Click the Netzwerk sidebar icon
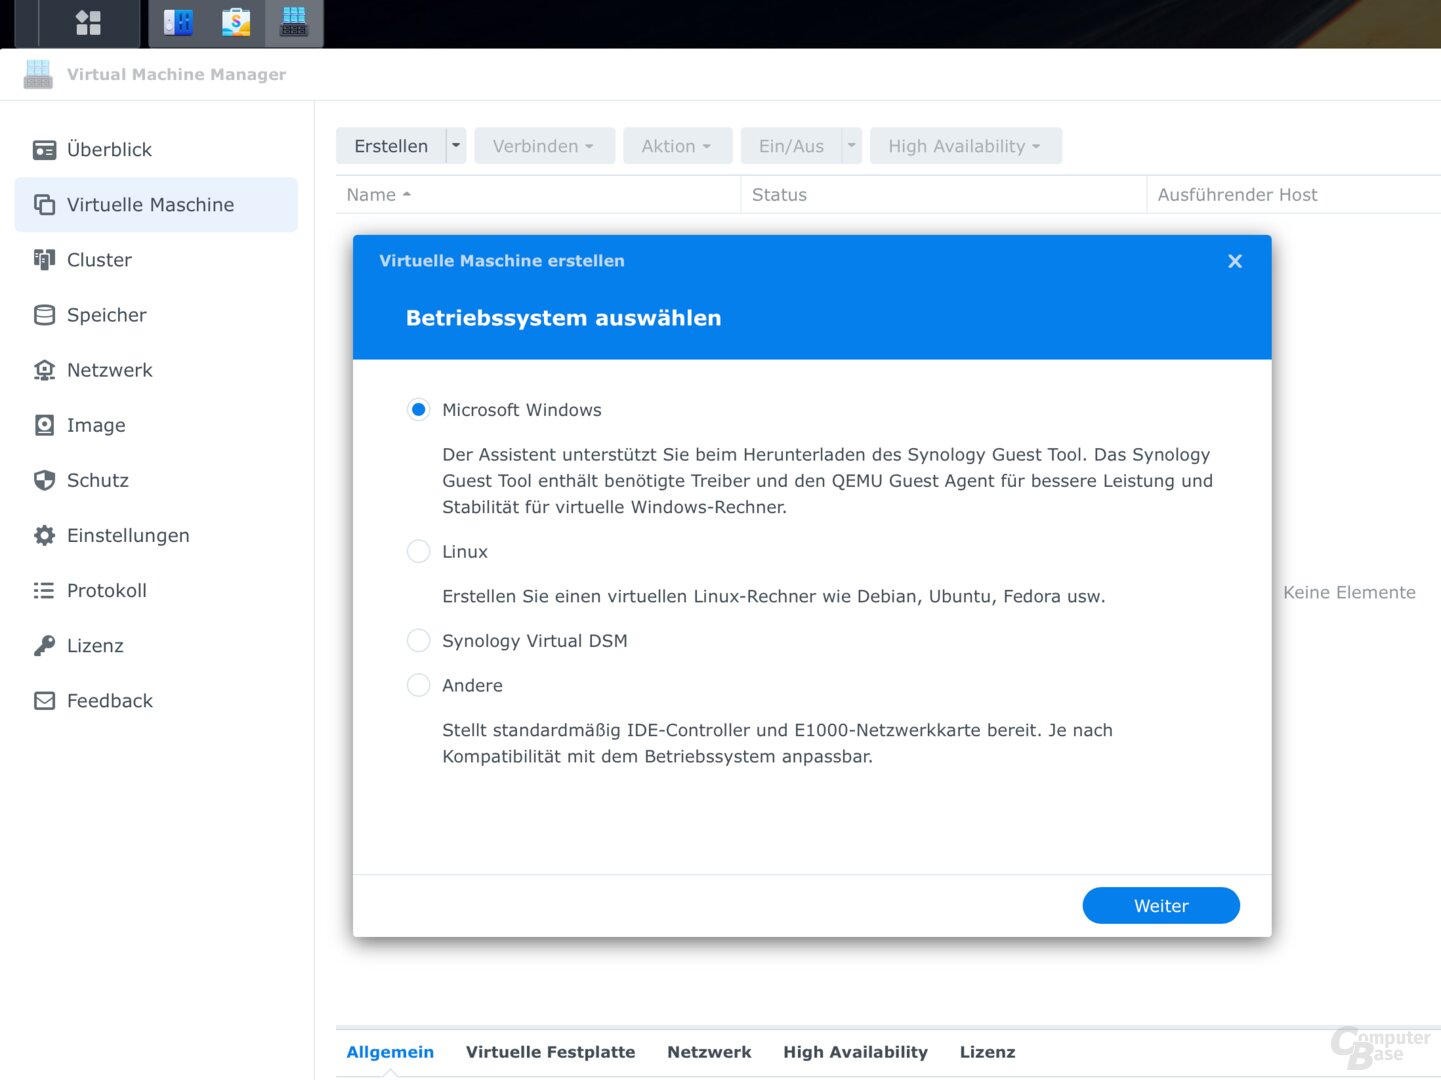The height and width of the screenshot is (1080, 1441). click(x=44, y=370)
